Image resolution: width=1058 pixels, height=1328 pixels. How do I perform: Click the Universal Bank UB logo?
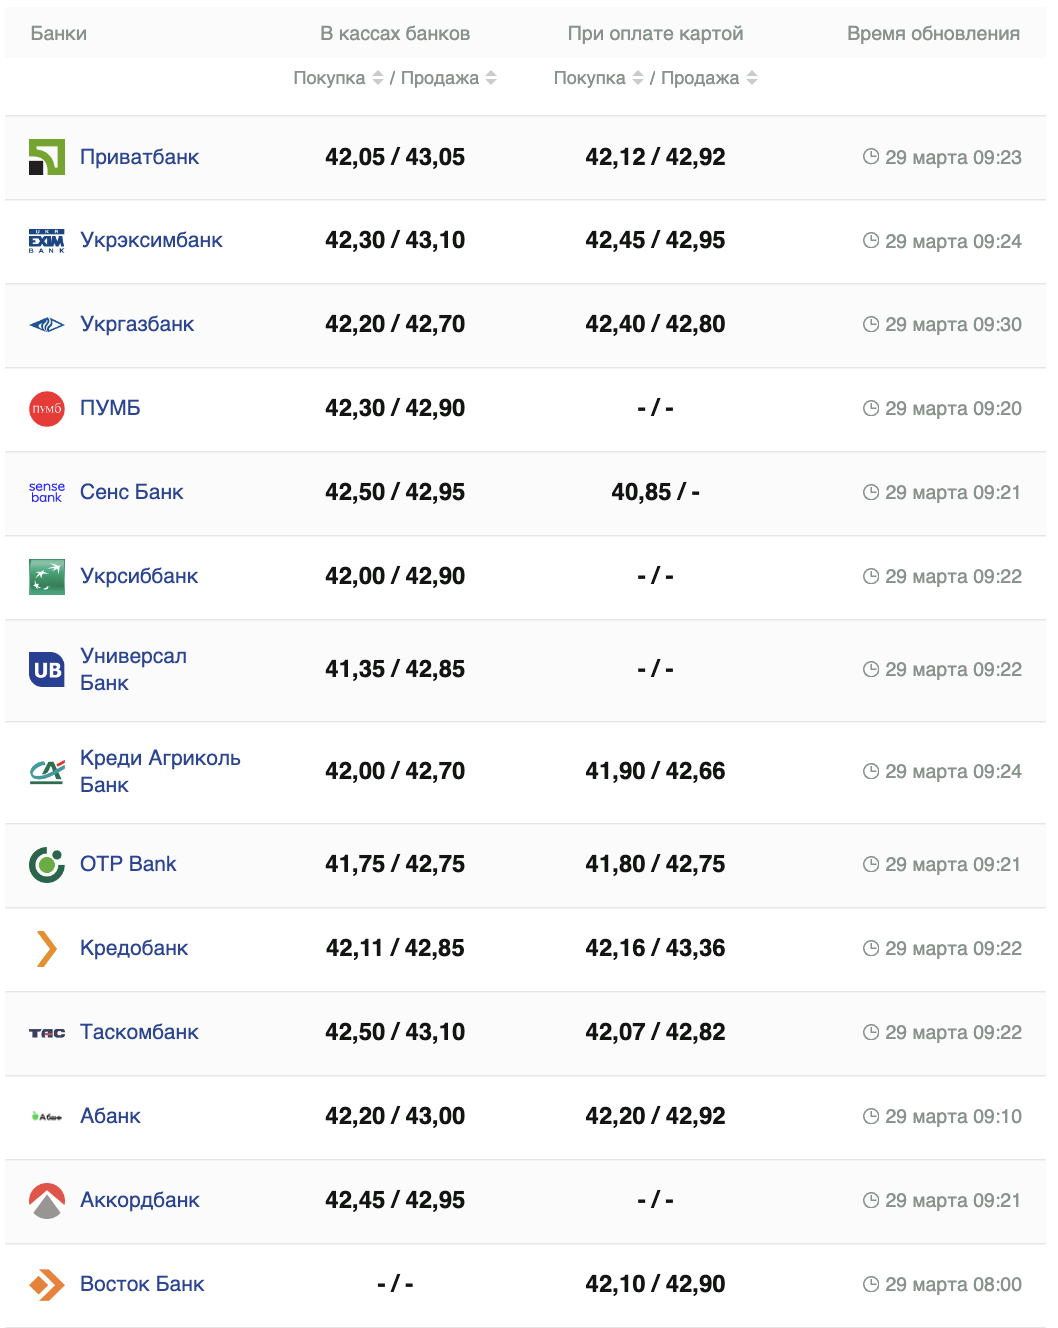pyautogui.click(x=47, y=670)
